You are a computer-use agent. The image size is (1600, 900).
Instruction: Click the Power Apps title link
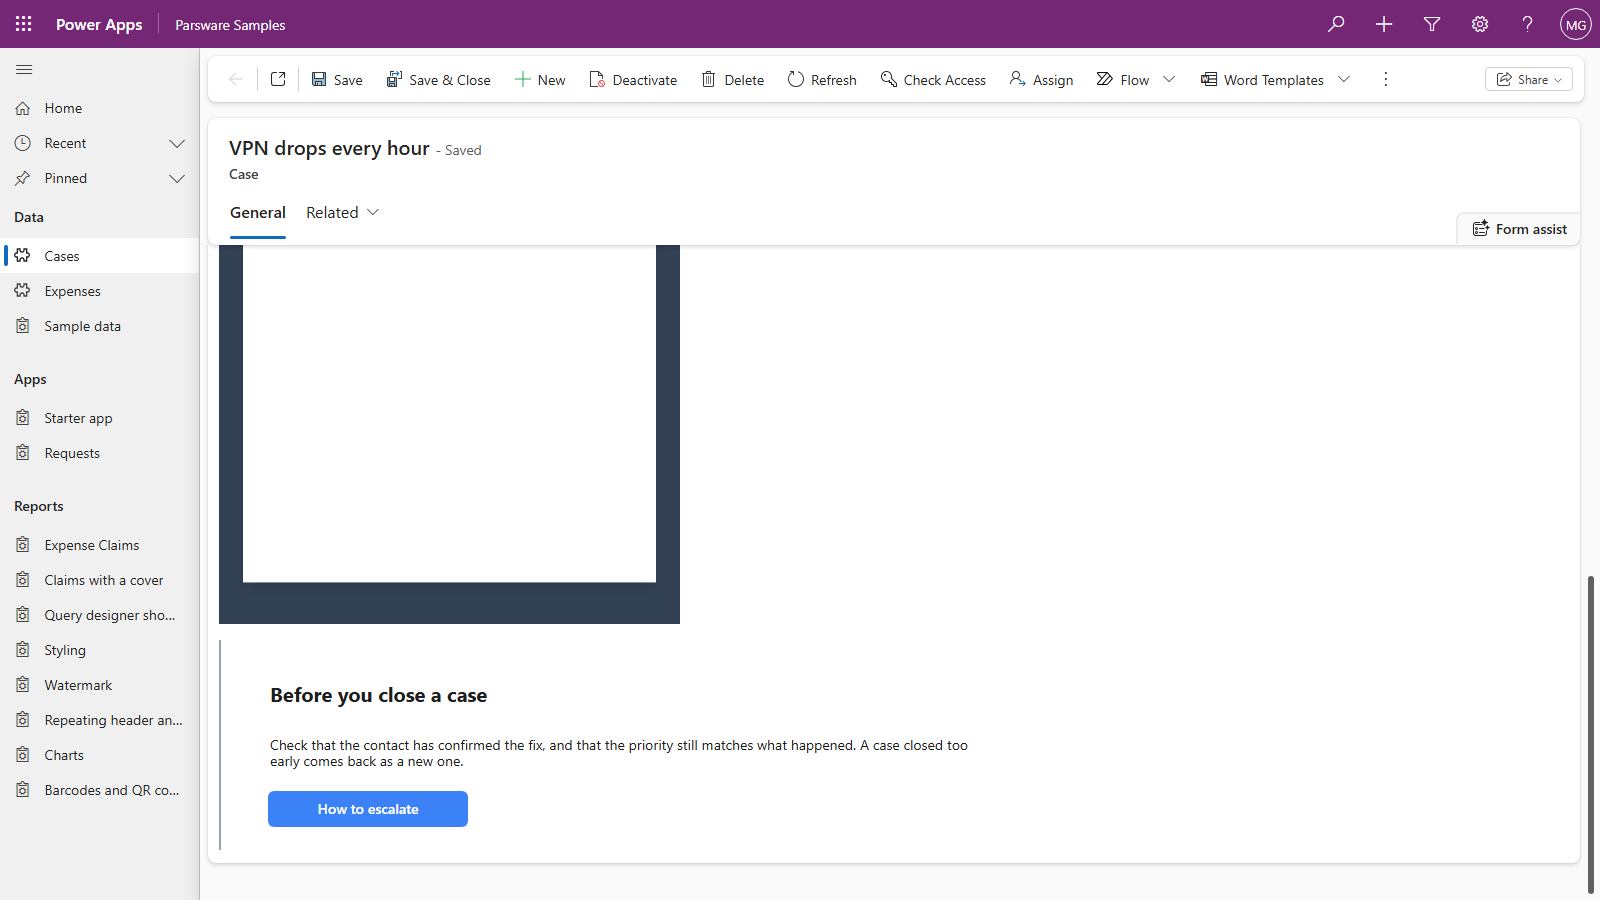point(99,24)
